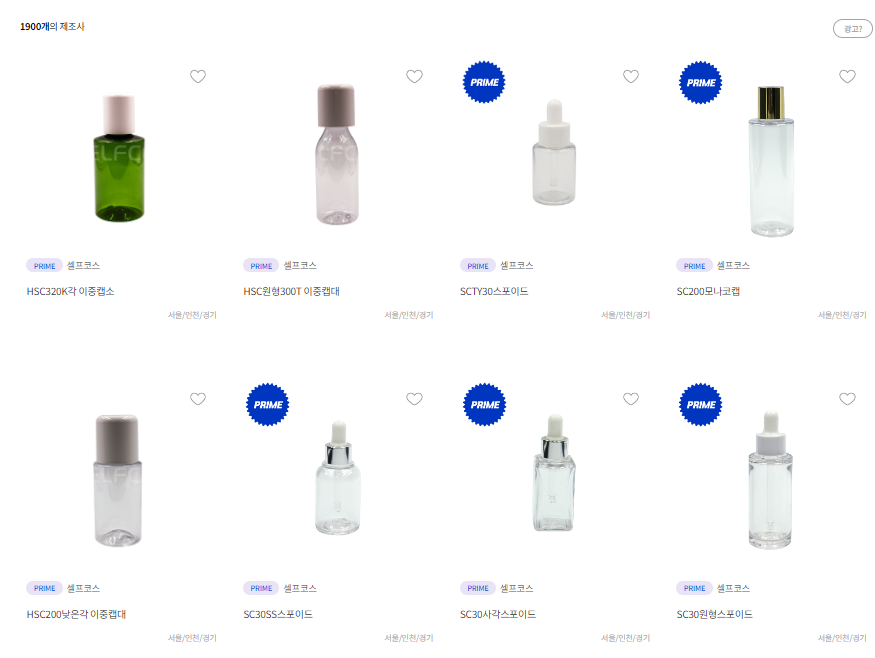
Task: Click the PRIME seal badge on SC200모나코캡
Action: coord(700,83)
